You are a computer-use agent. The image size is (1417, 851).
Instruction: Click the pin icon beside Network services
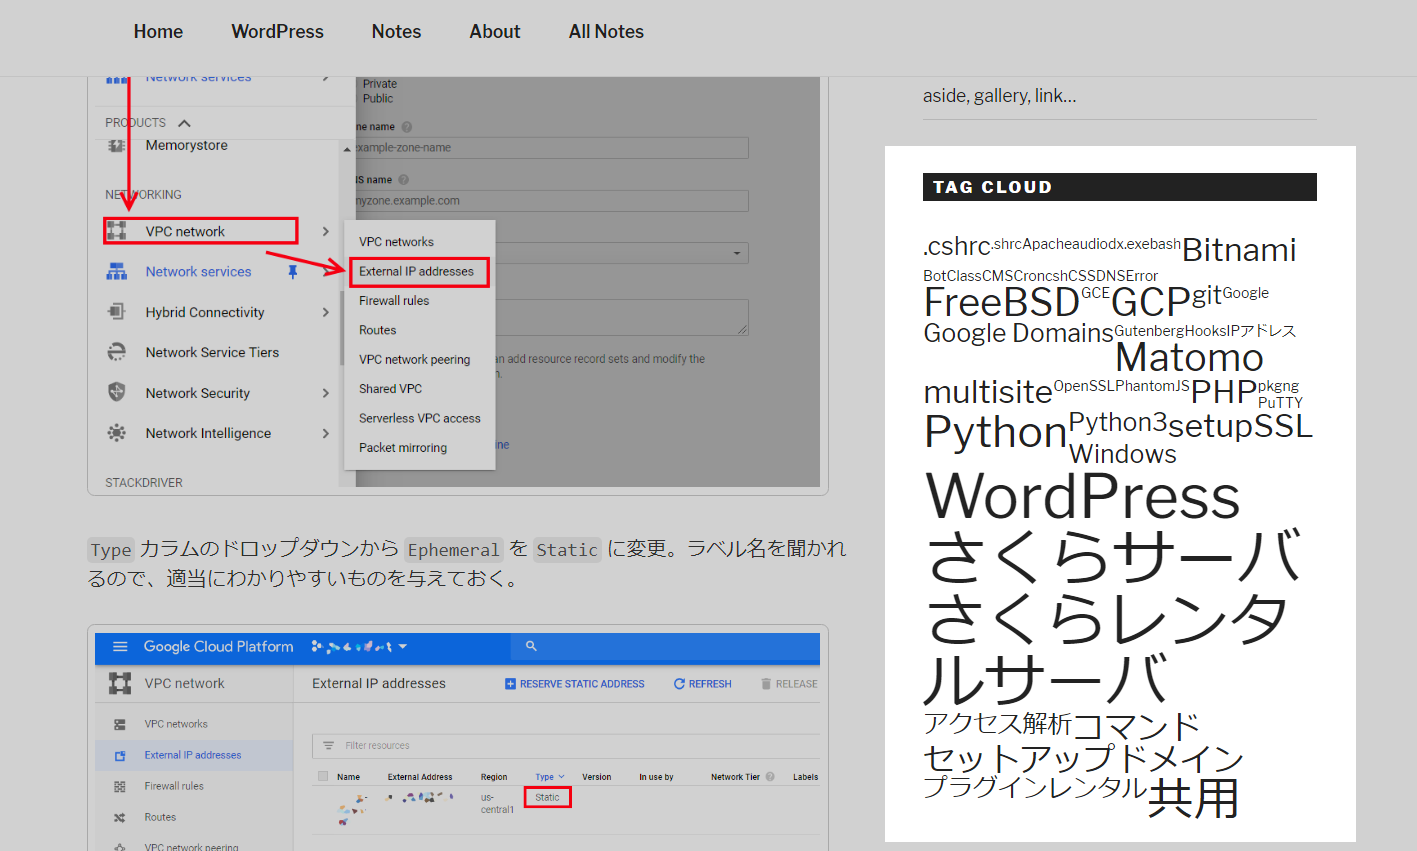pyautogui.click(x=293, y=272)
